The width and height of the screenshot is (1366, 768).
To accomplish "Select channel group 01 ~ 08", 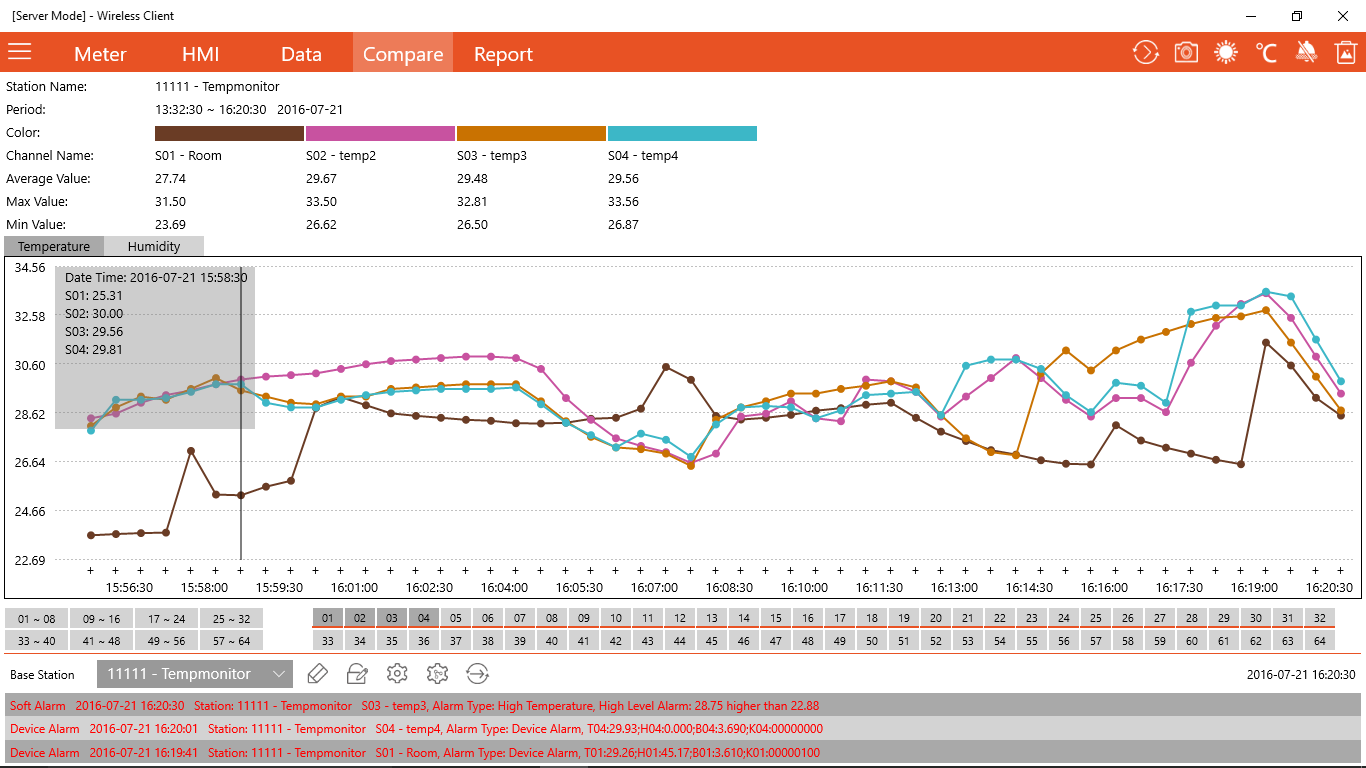I will pos(37,618).
